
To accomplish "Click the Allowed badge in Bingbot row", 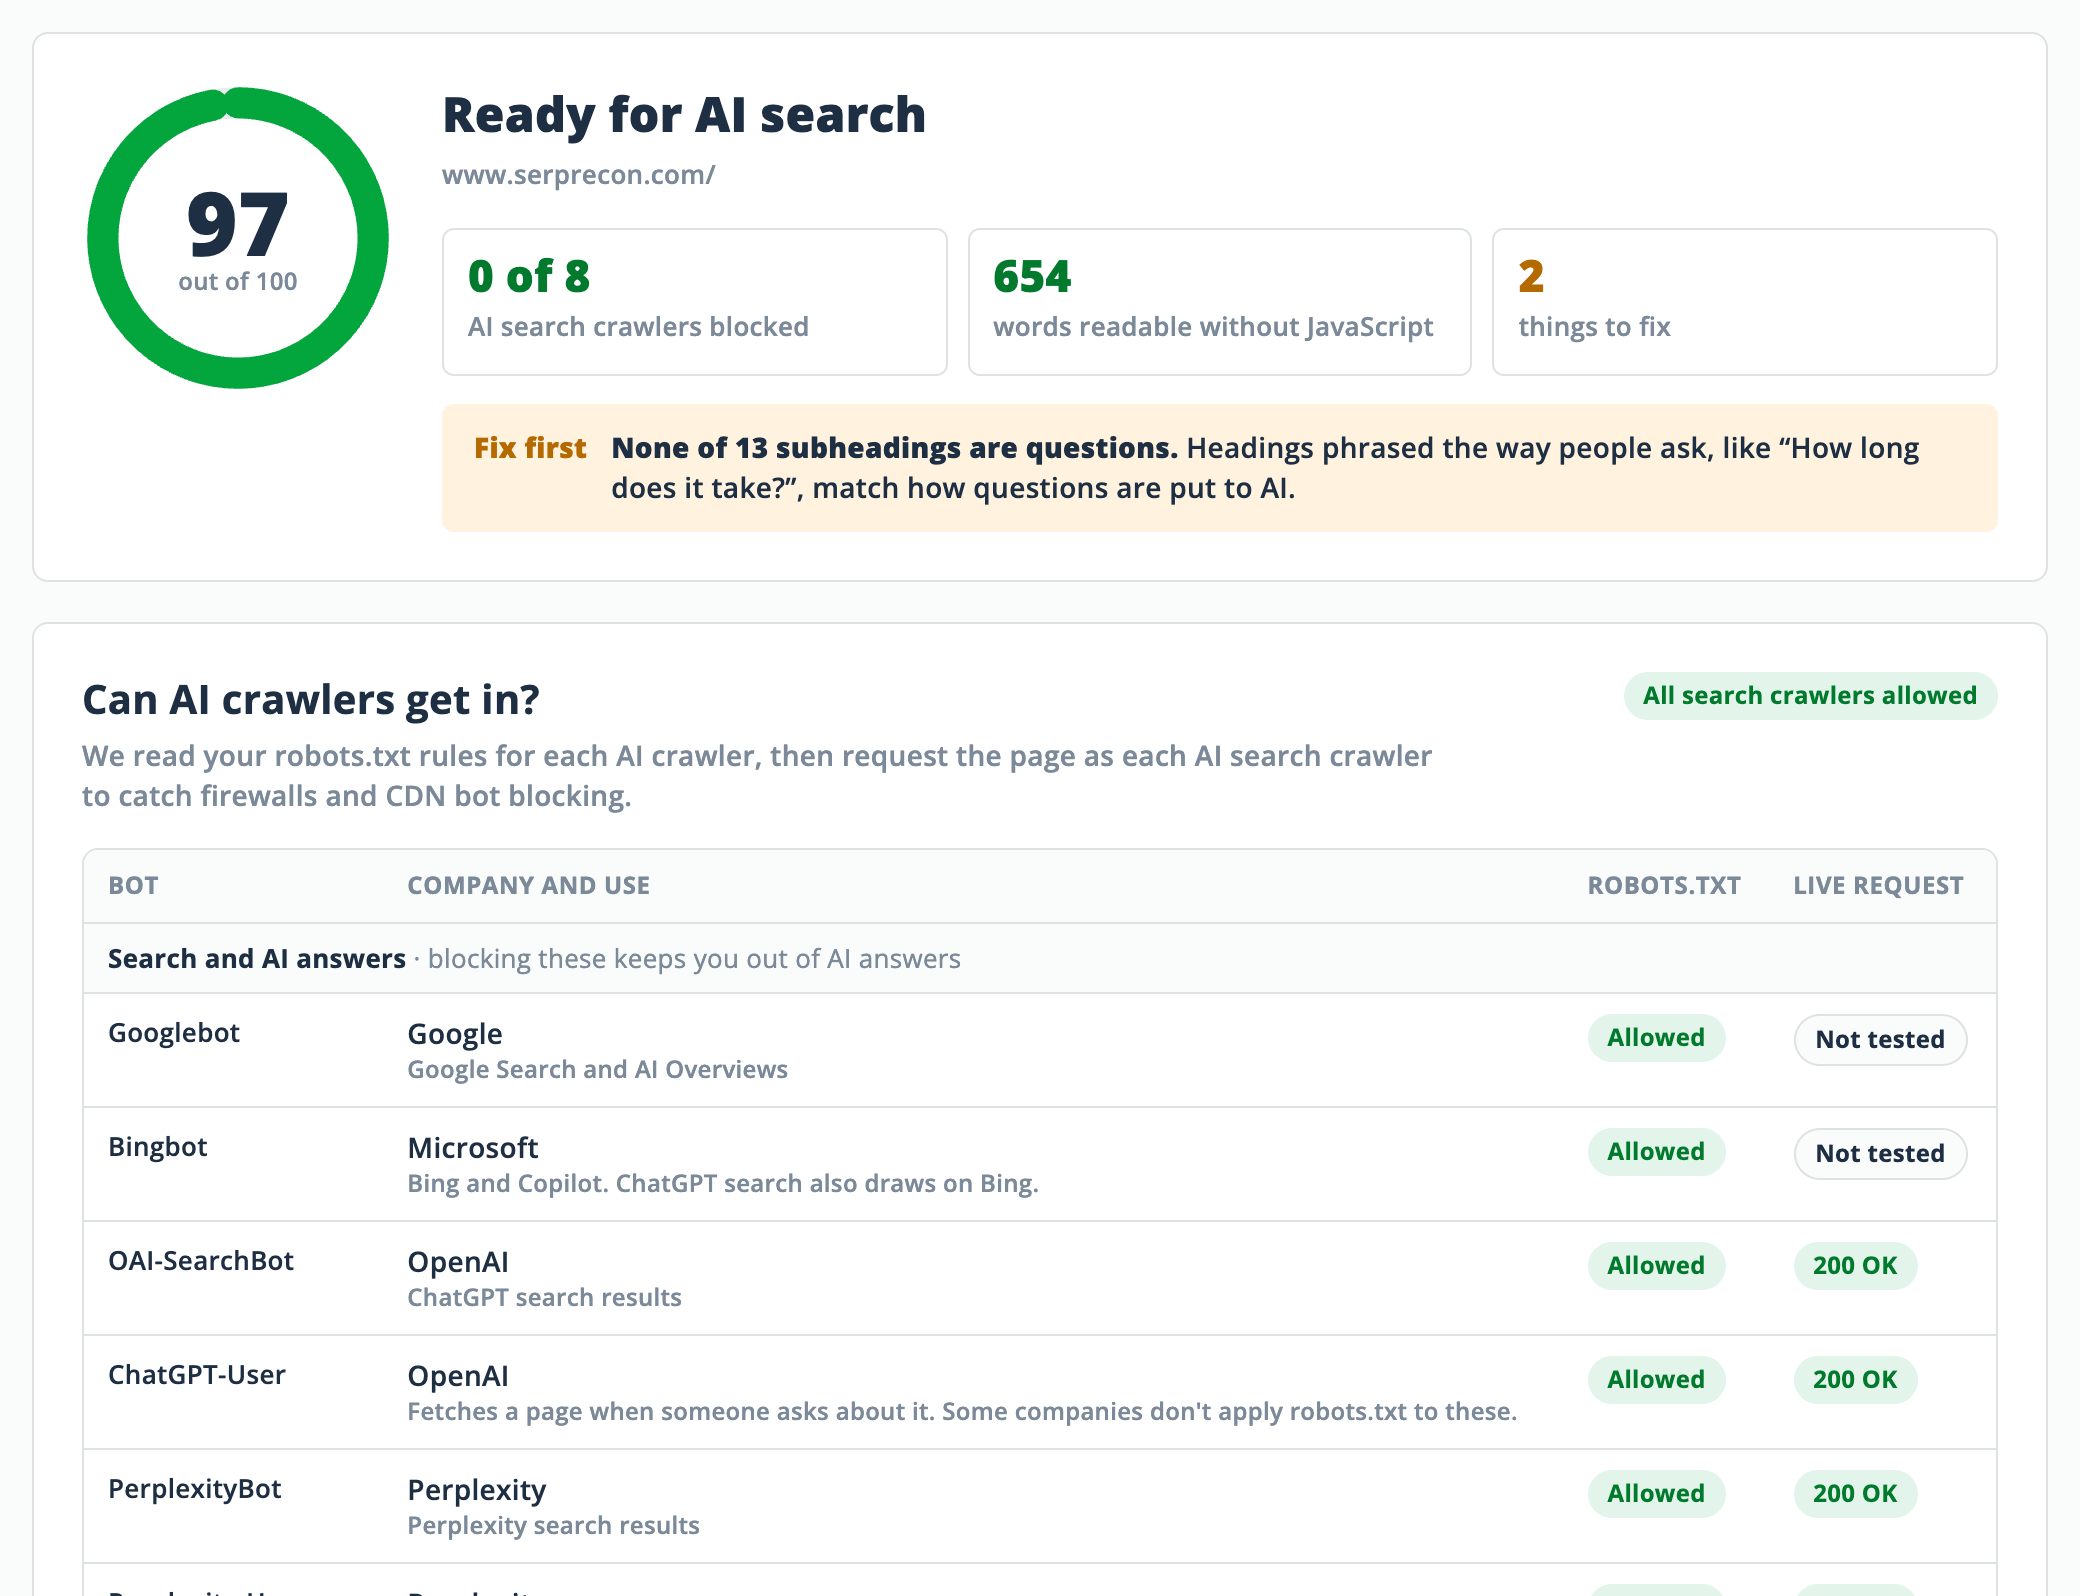I will click(1656, 1152).
